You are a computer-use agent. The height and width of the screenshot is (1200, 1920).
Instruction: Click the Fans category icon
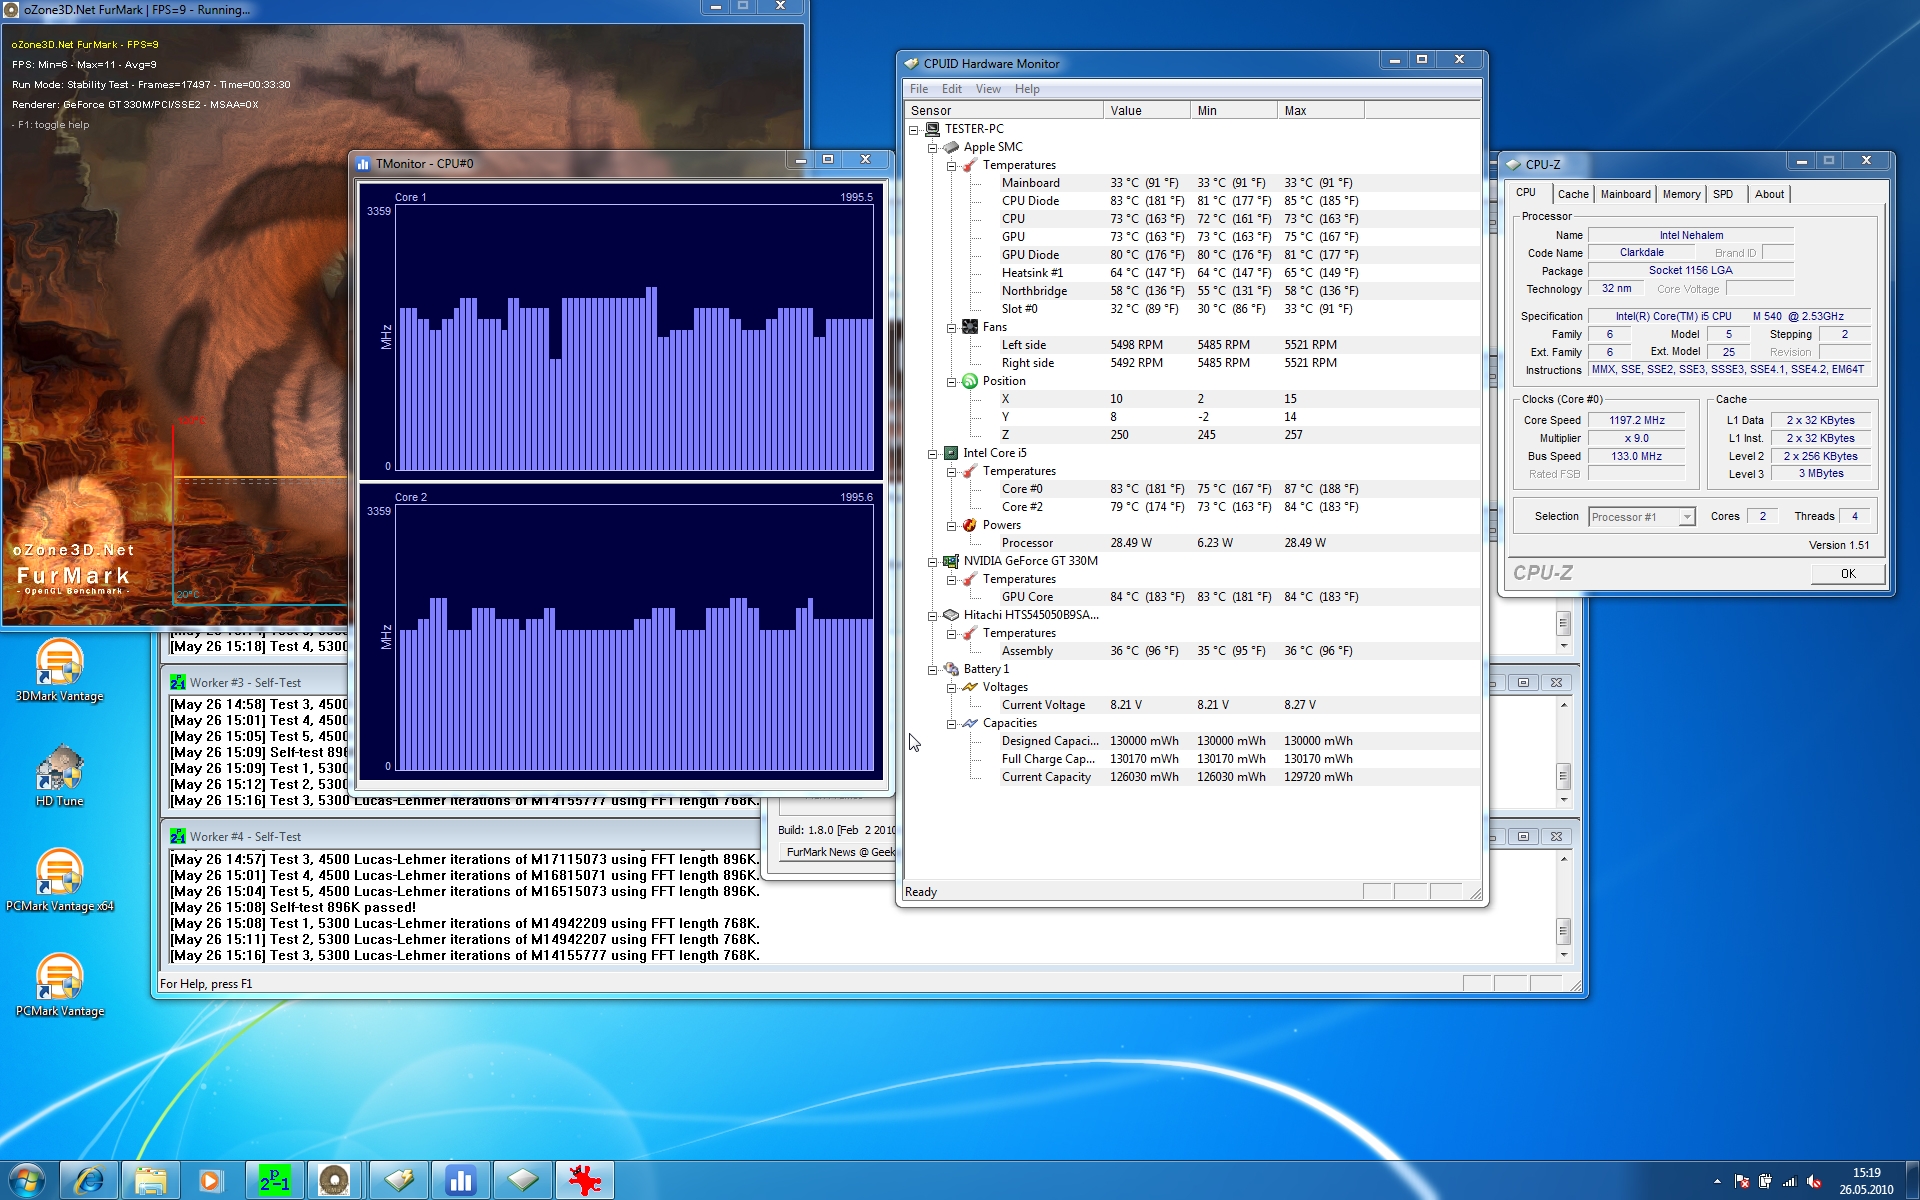[970, 327]
